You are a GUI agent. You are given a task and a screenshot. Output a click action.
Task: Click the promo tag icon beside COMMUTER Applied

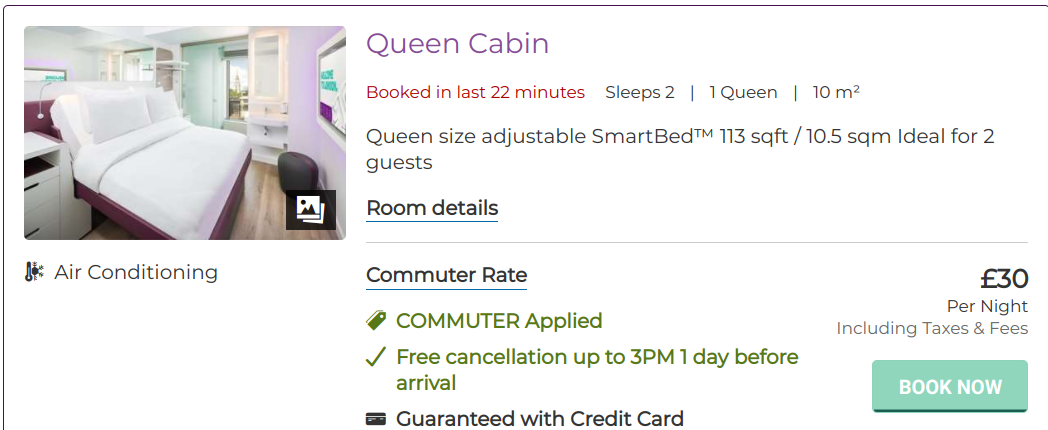pyautogui.click(x=376, y=321)
